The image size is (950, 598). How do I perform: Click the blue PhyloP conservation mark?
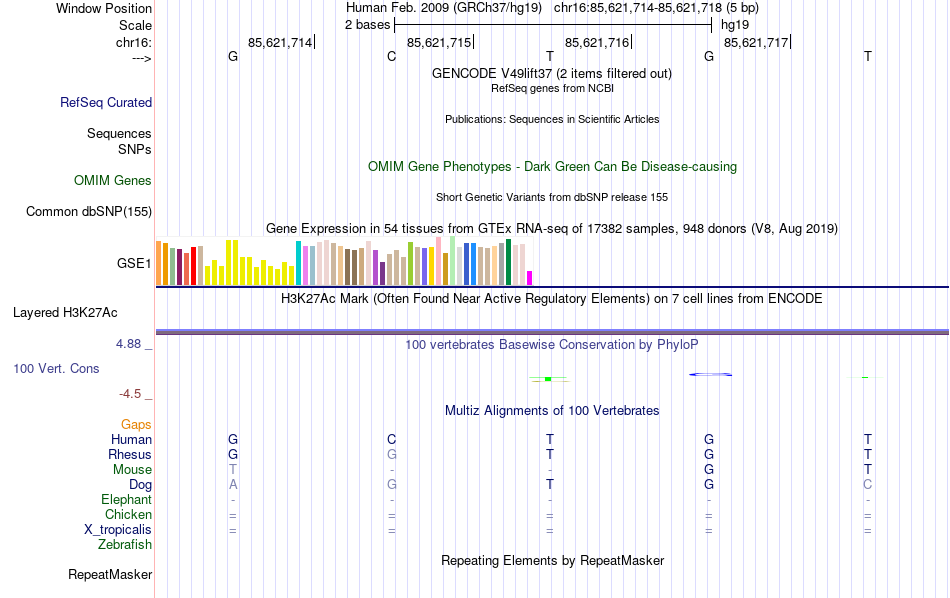(710, 374)
